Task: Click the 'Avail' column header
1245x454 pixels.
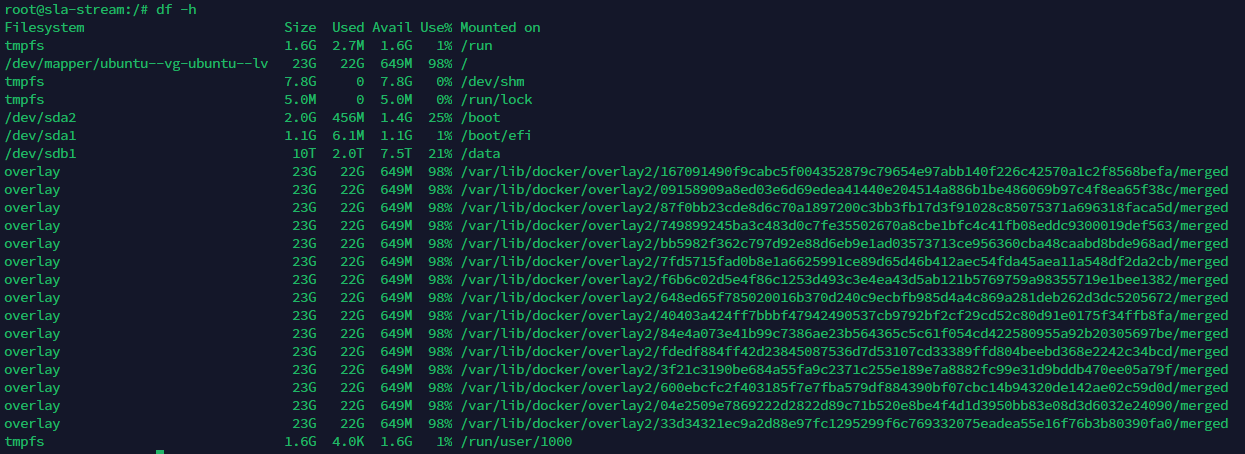Action: click(x=391, y=28)
